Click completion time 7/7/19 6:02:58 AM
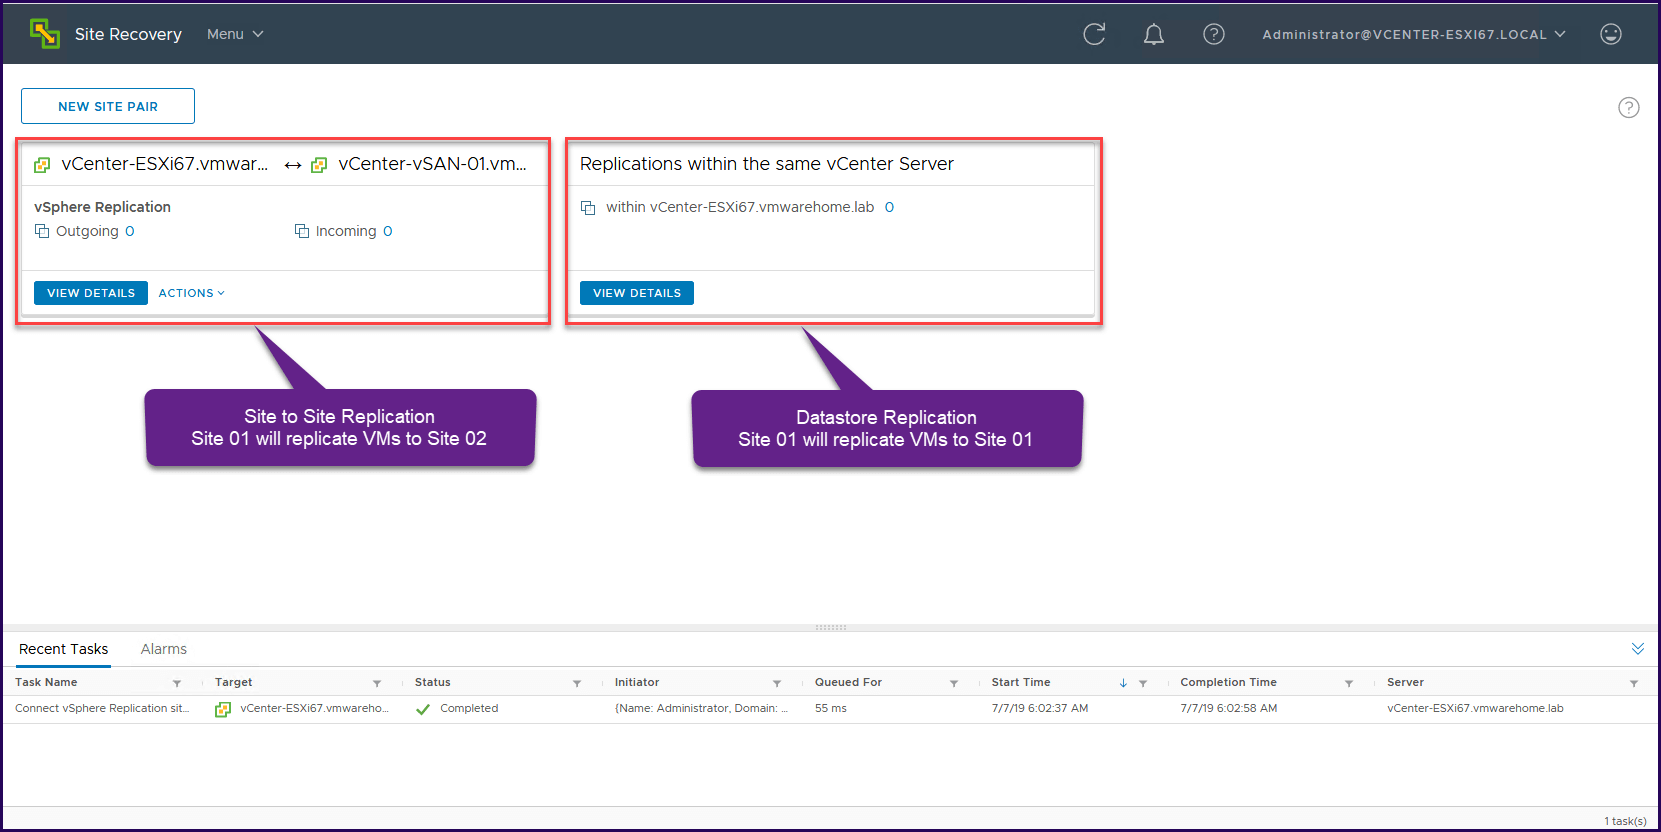 1229,708
